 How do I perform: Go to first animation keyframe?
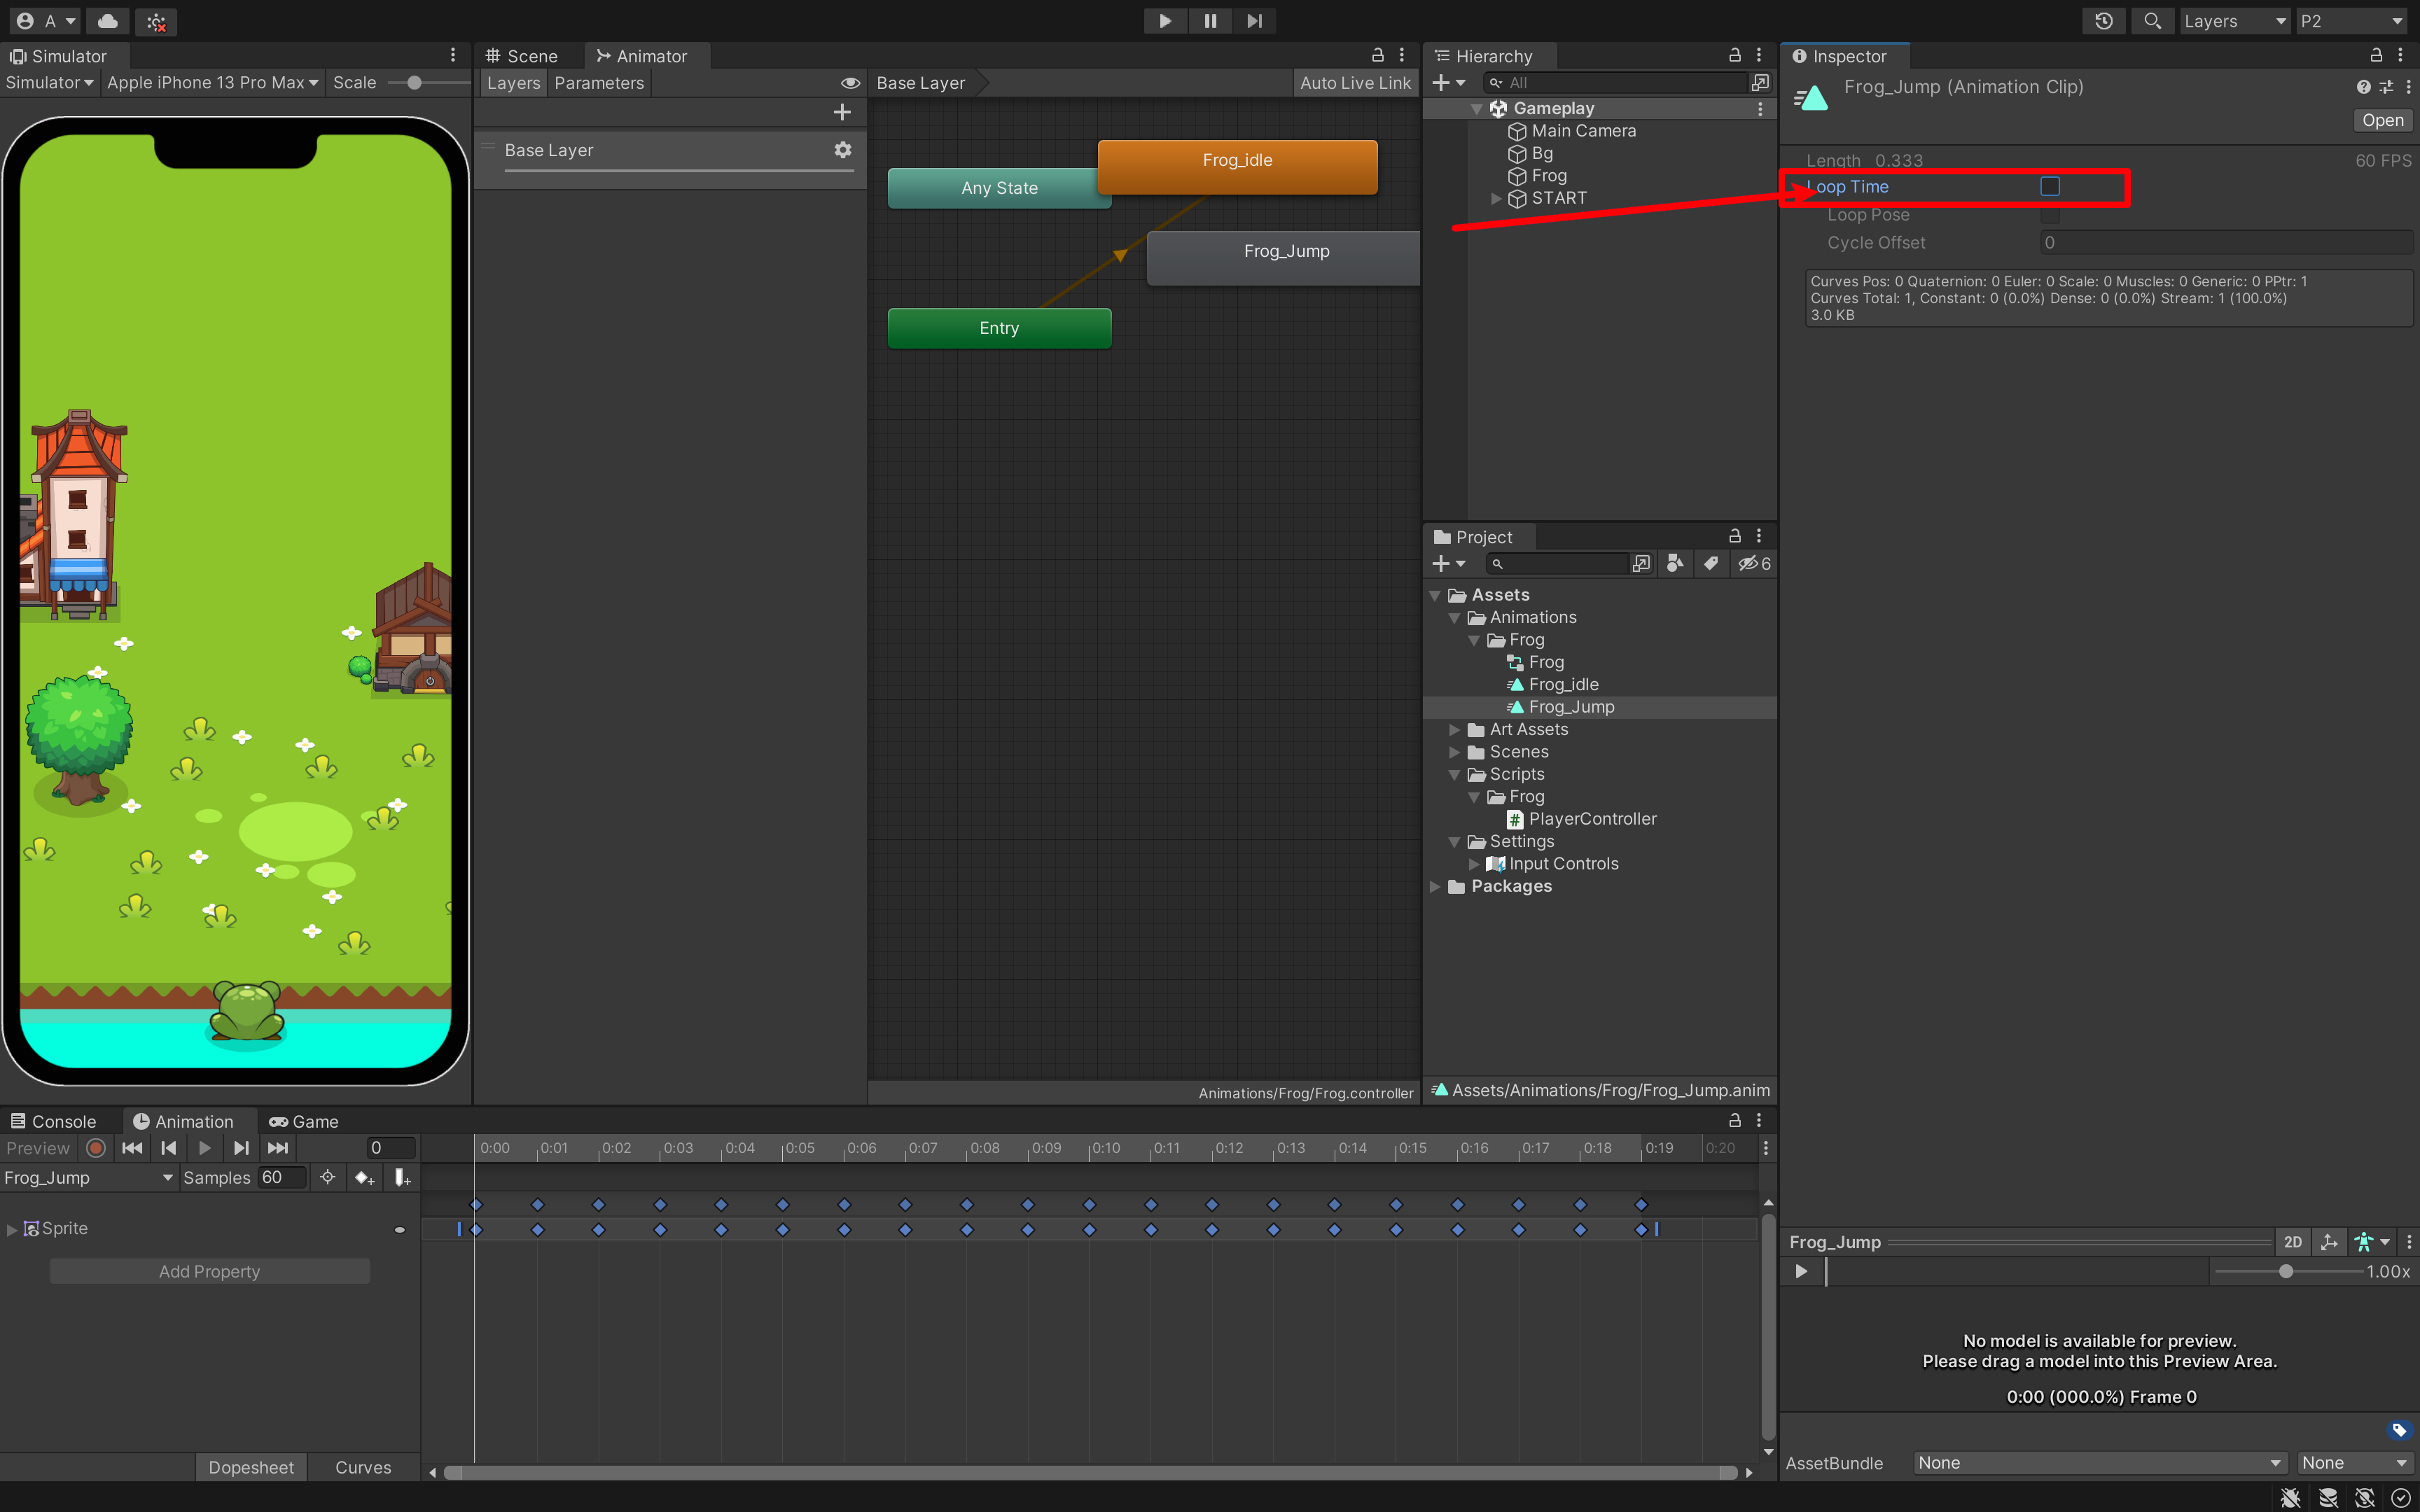(x=132, y=1148)
